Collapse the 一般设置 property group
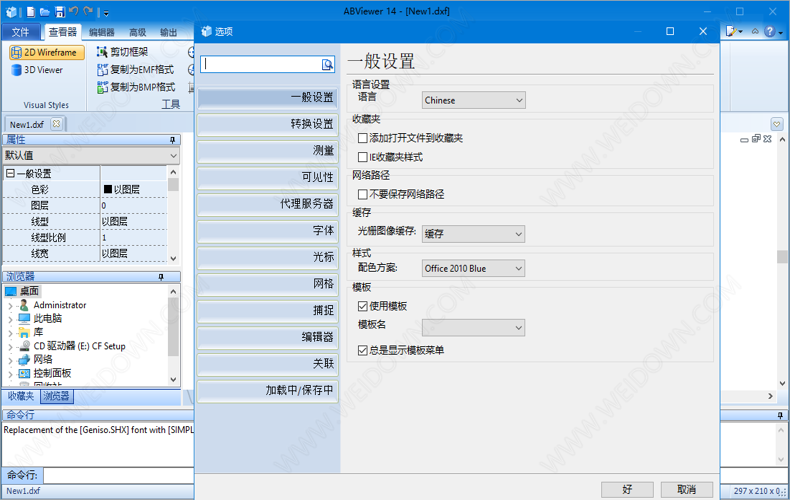This screenshot has width=790, height=500. [x=10, y=173]
